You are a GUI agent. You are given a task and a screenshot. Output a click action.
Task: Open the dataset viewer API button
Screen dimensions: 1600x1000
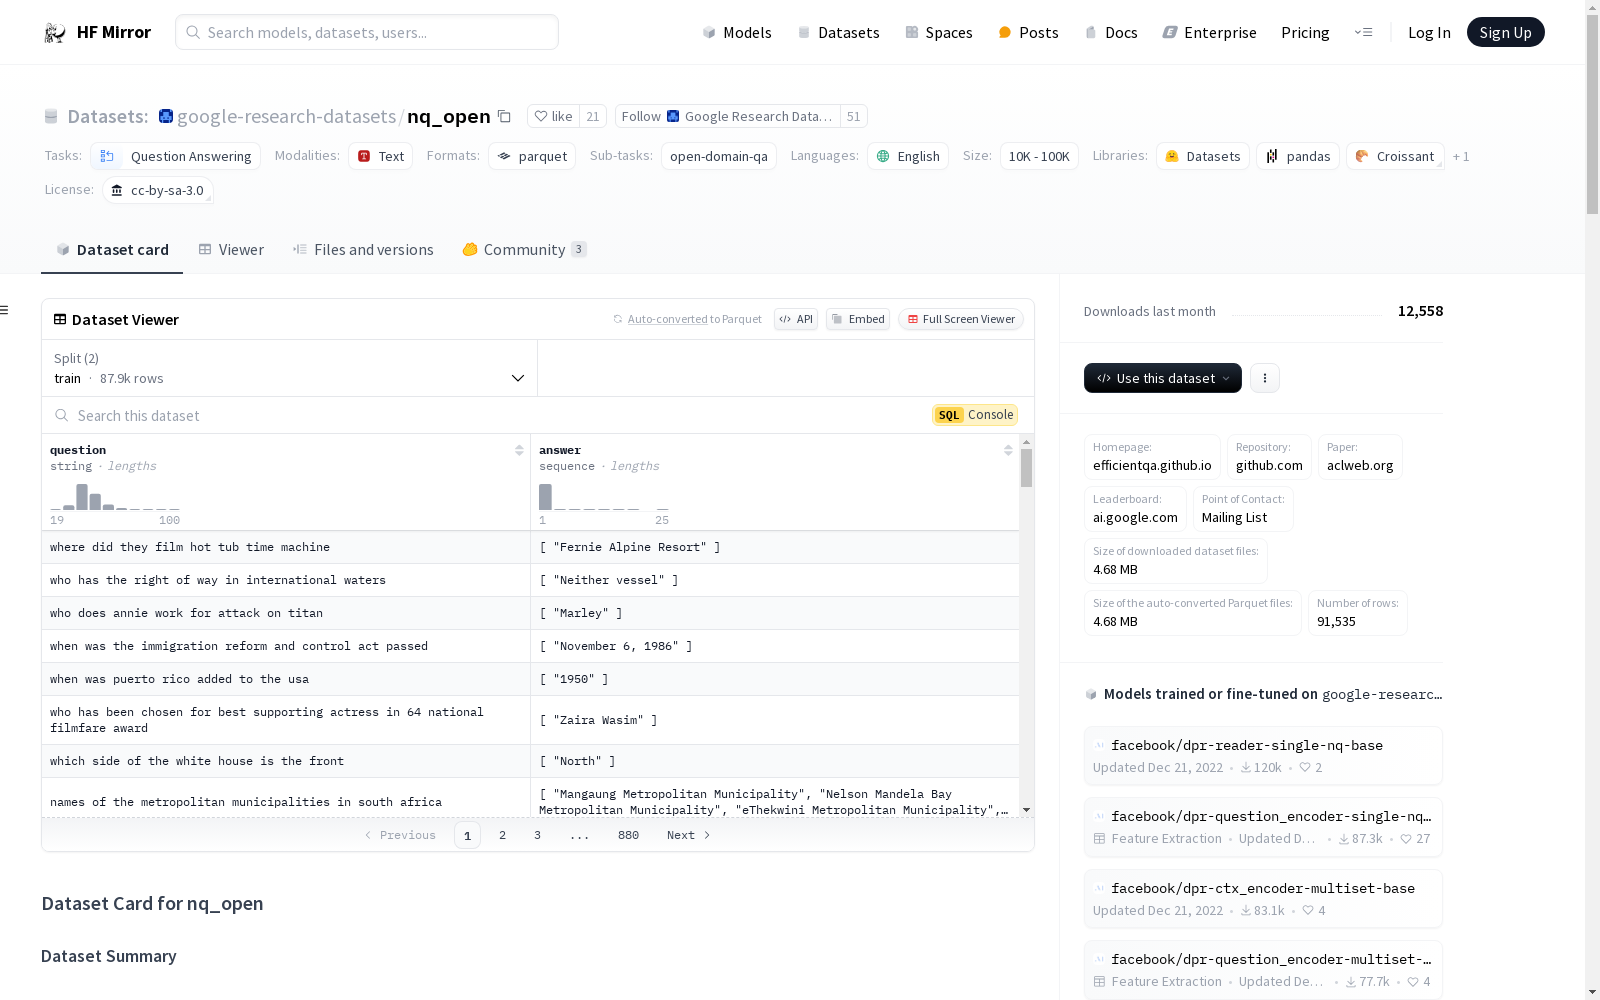click(796, 319)
